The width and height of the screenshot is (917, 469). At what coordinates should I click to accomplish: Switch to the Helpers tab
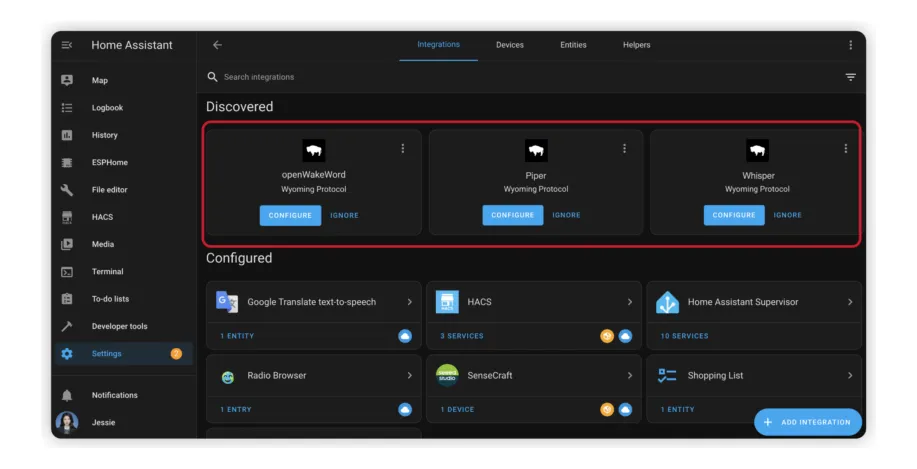pyautogui.click(x=636, y=45)
